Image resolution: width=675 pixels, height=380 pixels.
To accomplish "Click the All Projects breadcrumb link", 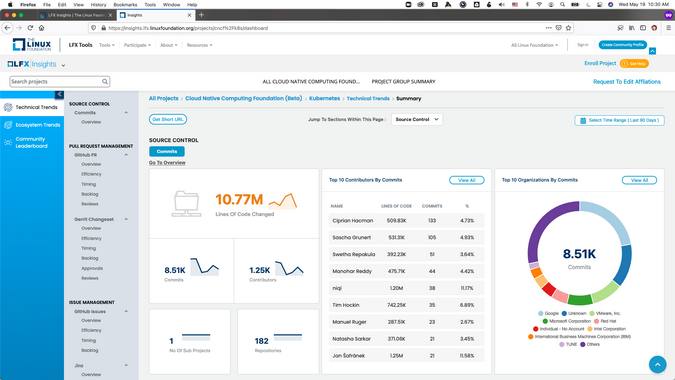I will tap(164, 99).
